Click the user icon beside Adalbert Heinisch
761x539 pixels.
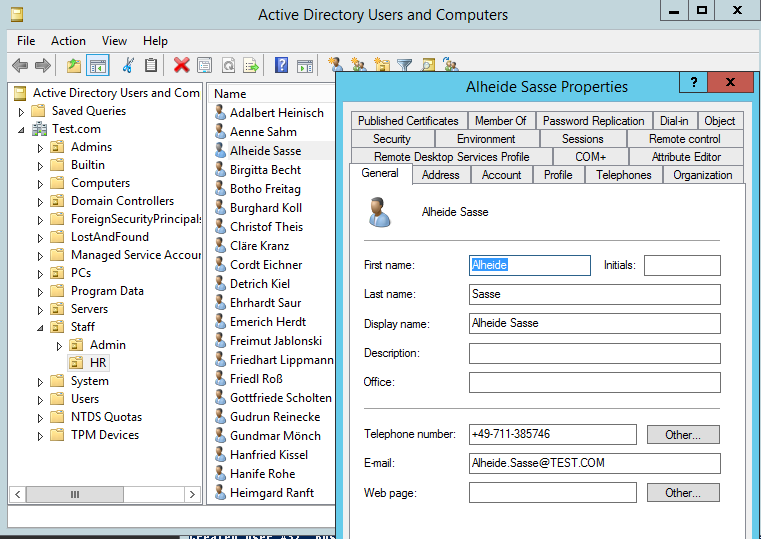tap(220, 113)
